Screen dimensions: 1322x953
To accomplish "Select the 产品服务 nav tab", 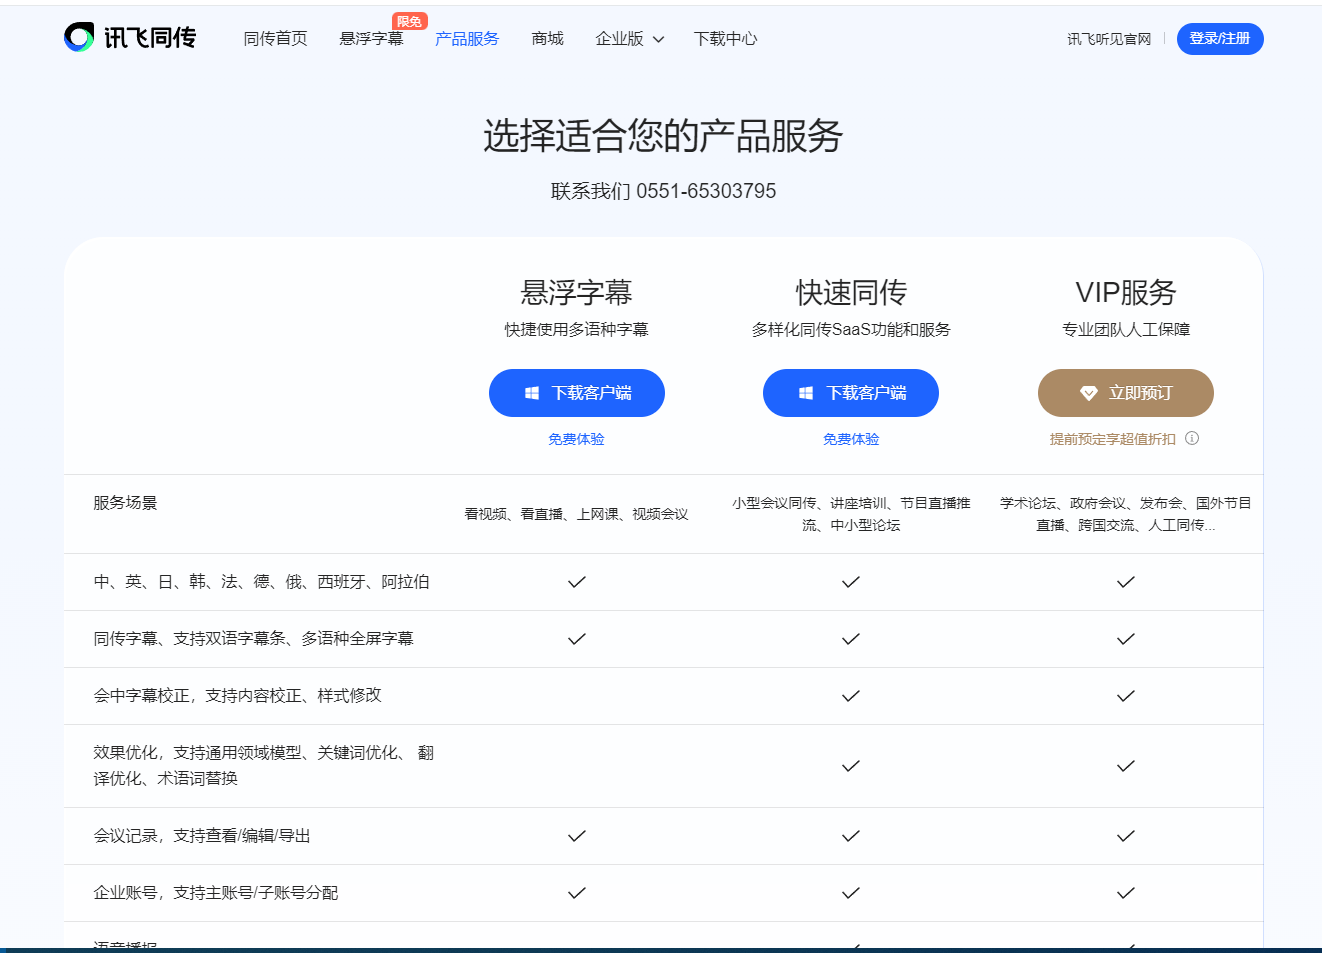I will click(467, 39).
